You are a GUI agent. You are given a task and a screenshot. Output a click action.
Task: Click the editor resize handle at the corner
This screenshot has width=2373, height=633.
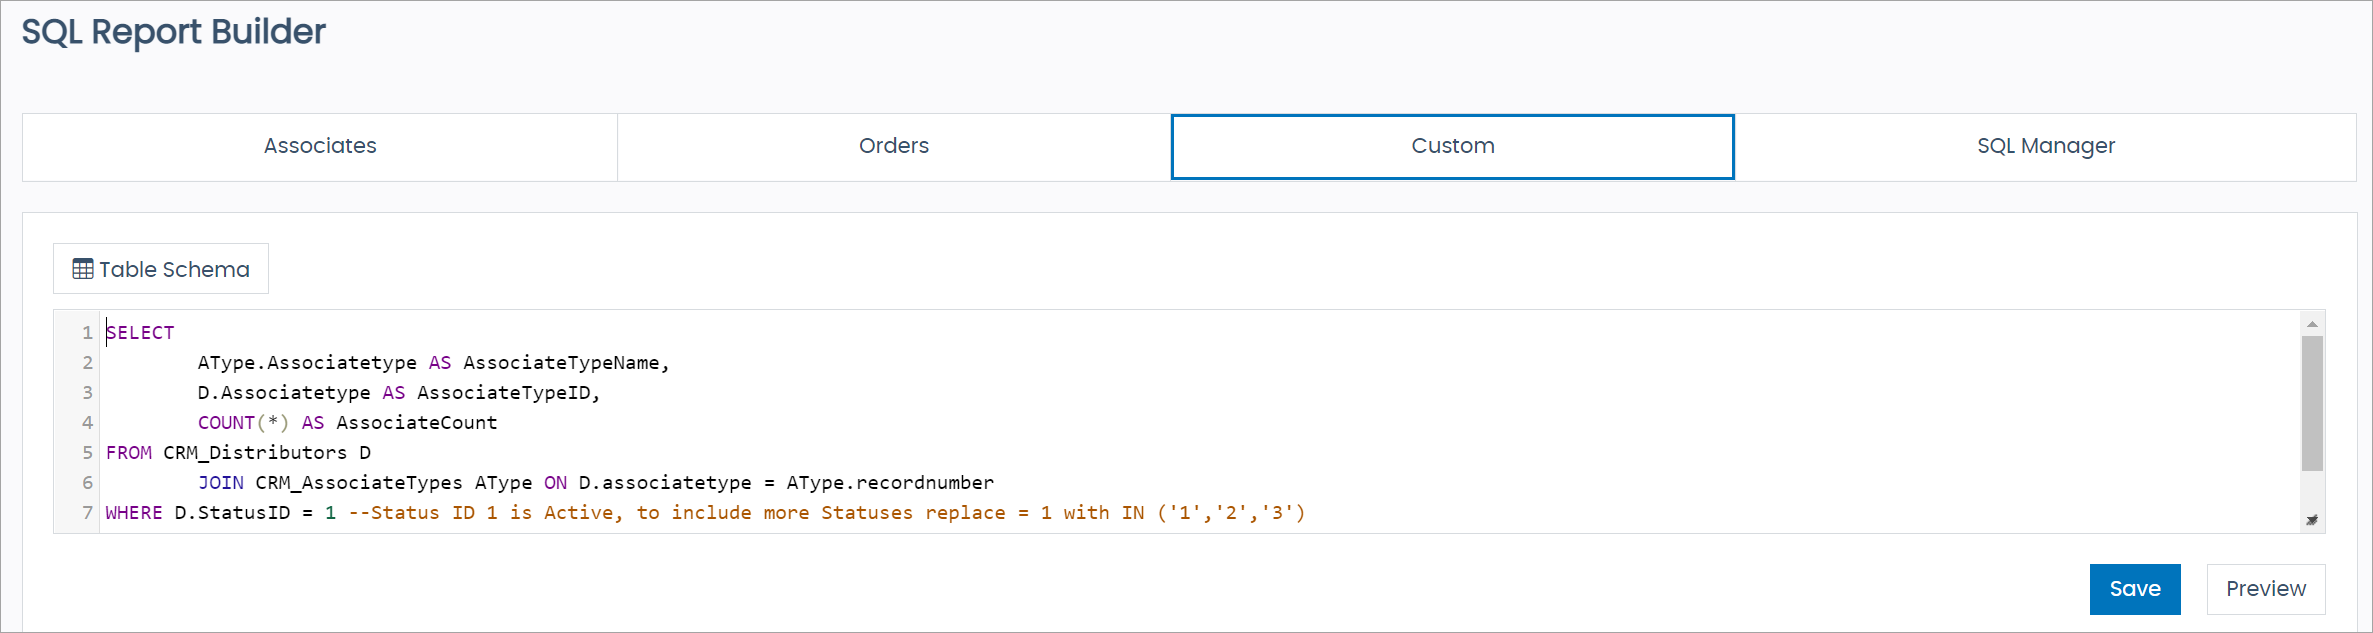point(2312,520)
